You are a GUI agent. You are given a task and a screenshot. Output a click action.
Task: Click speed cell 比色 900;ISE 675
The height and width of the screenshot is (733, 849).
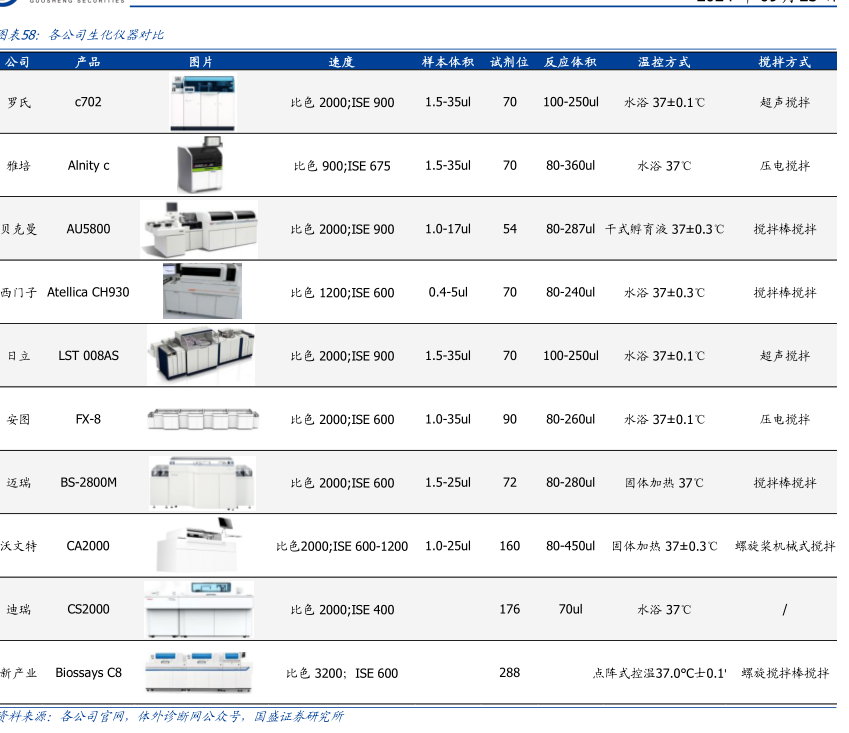(x=342, y=166)
